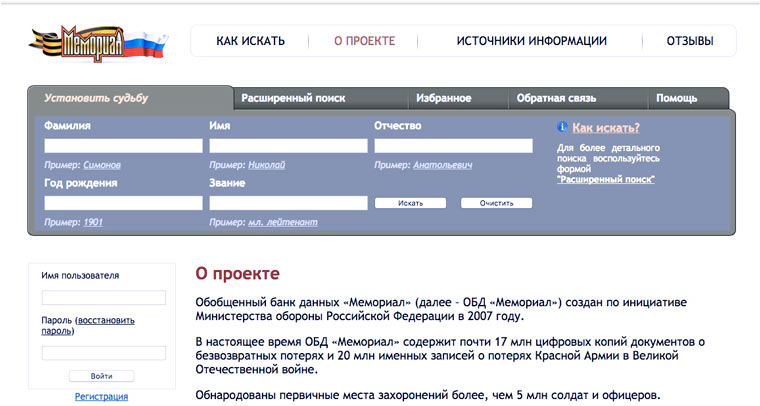The width and height of the screenshot is (760, 406).
Task: Open the КАК ИСКАТЬ menu item
Action: pyautogui.click(x=251, y=41)
